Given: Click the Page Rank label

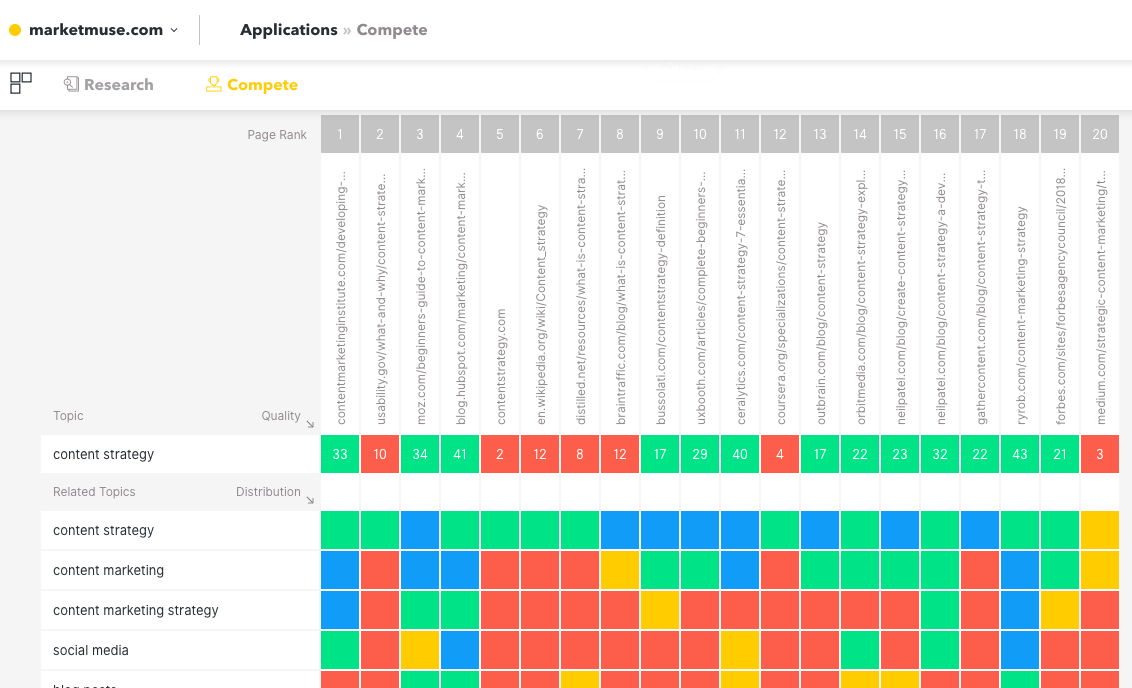Looking at the screenshot, I should [277, 135].
